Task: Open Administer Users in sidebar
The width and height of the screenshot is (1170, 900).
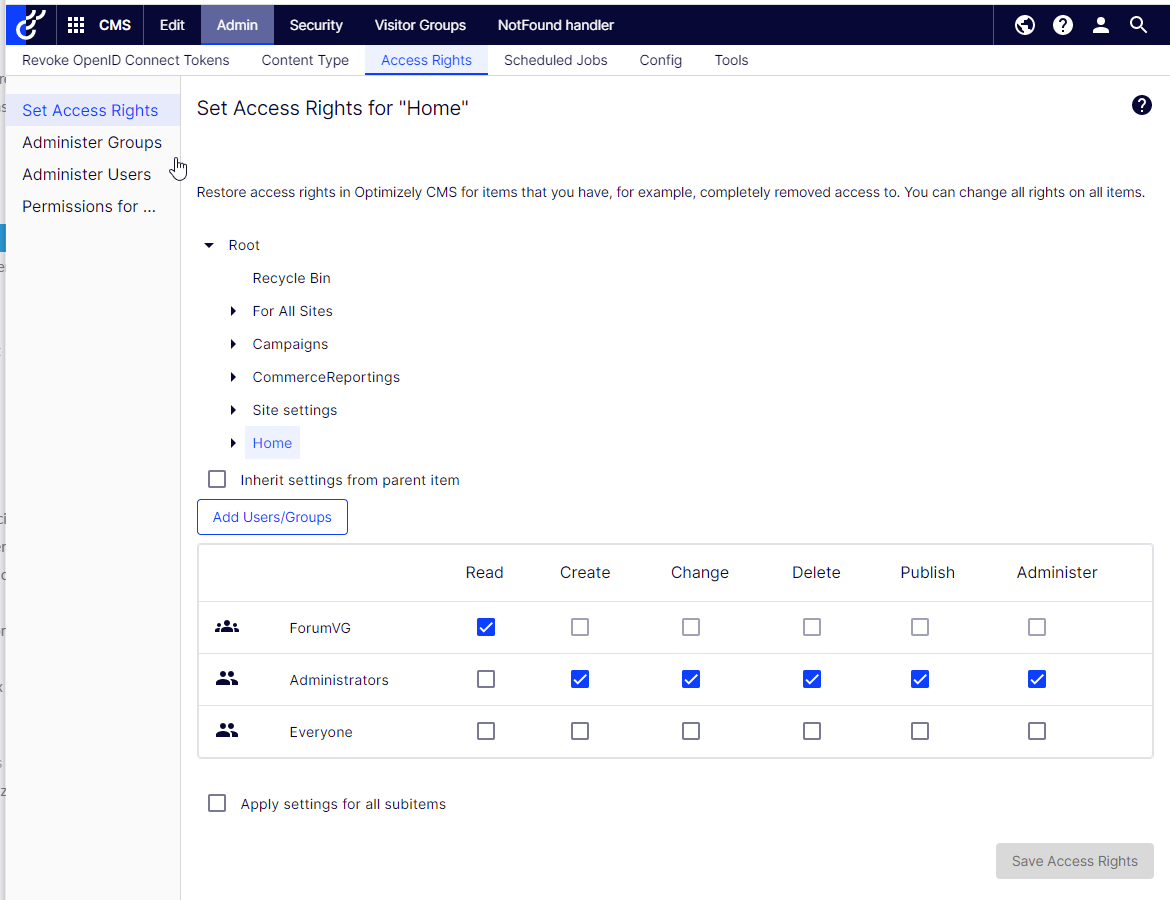Action: pos(87,174)
